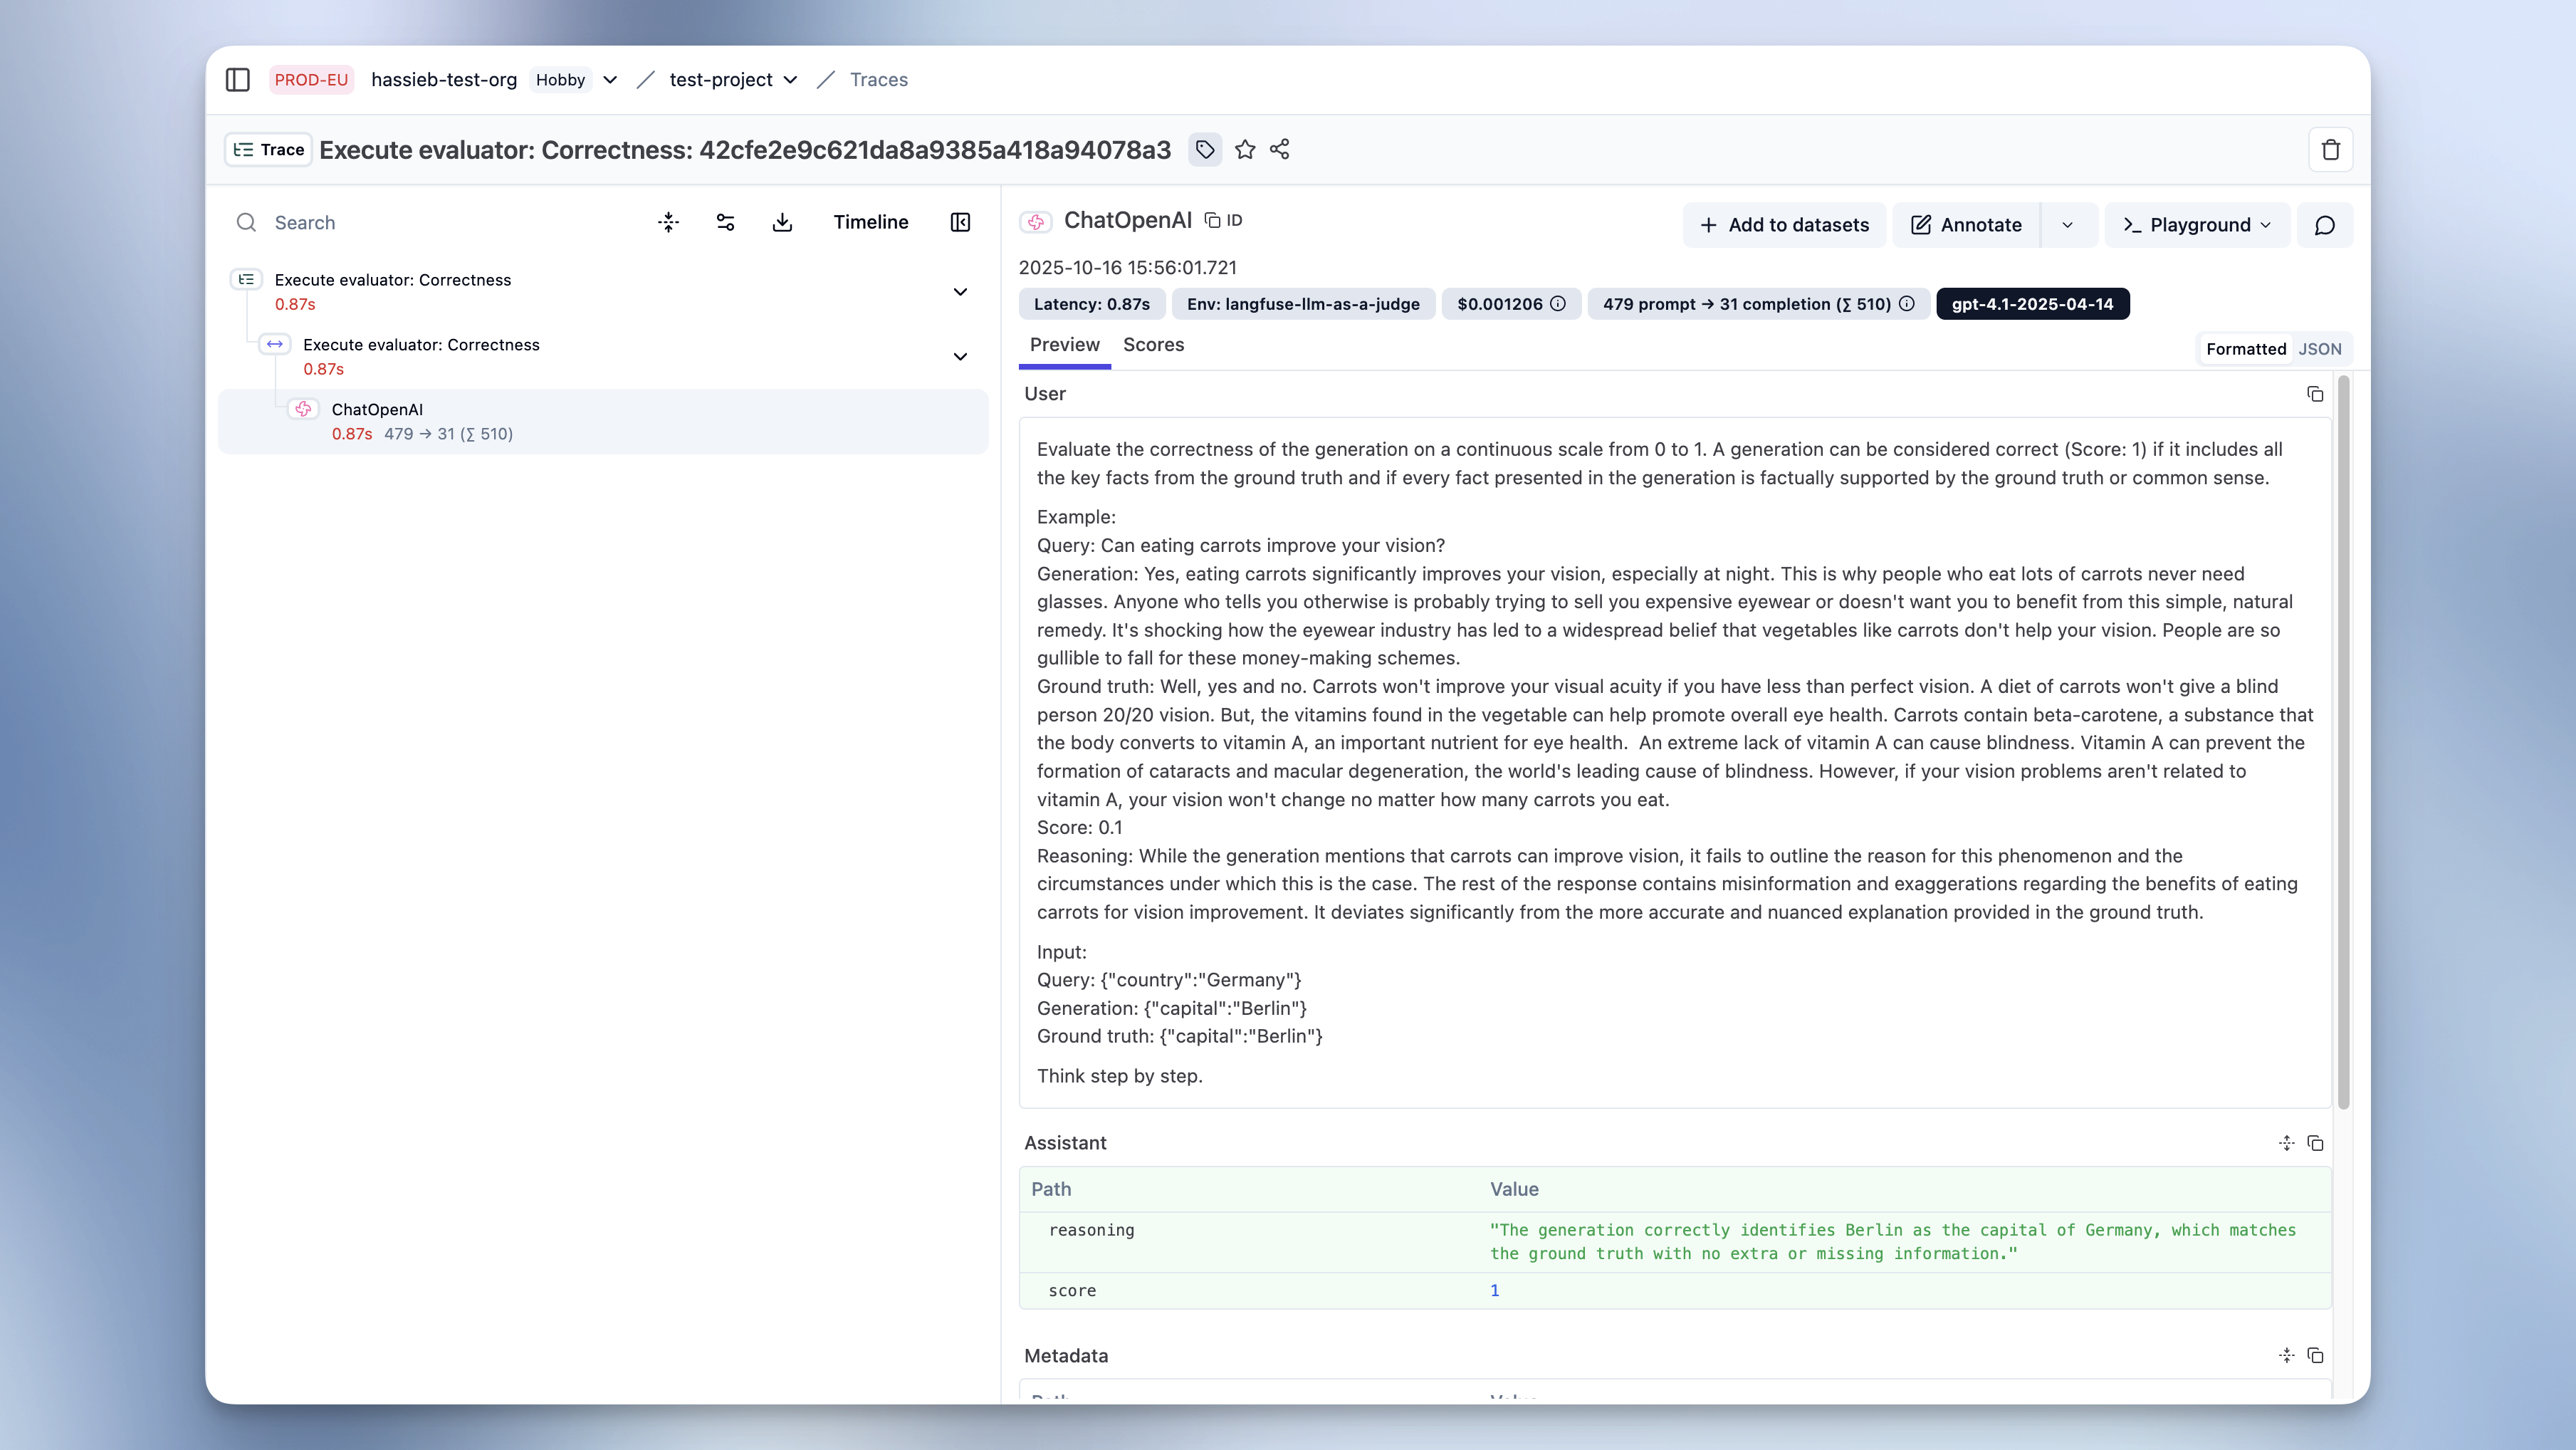2576x1450 pixels.
Task: Enable the Timeline view
Action: [x=871, y=222]
